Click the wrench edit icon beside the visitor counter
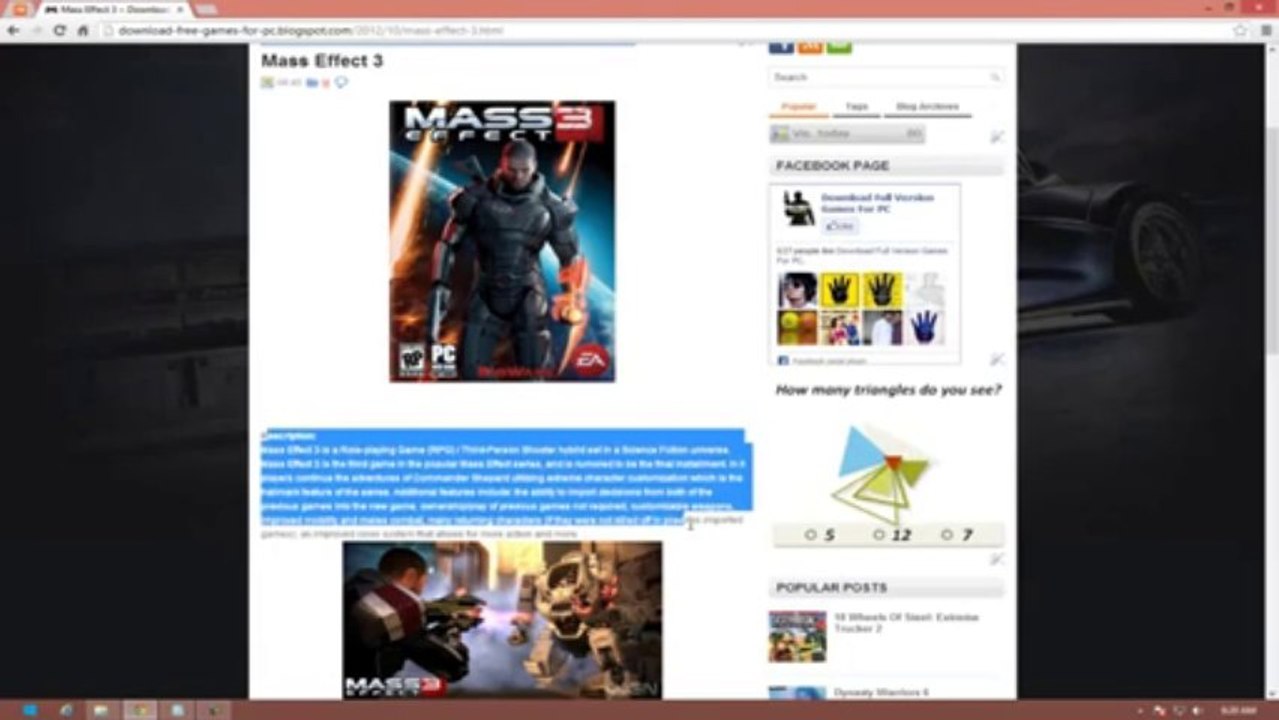Screen dimensions: 1279x720 tap(997, 137)
